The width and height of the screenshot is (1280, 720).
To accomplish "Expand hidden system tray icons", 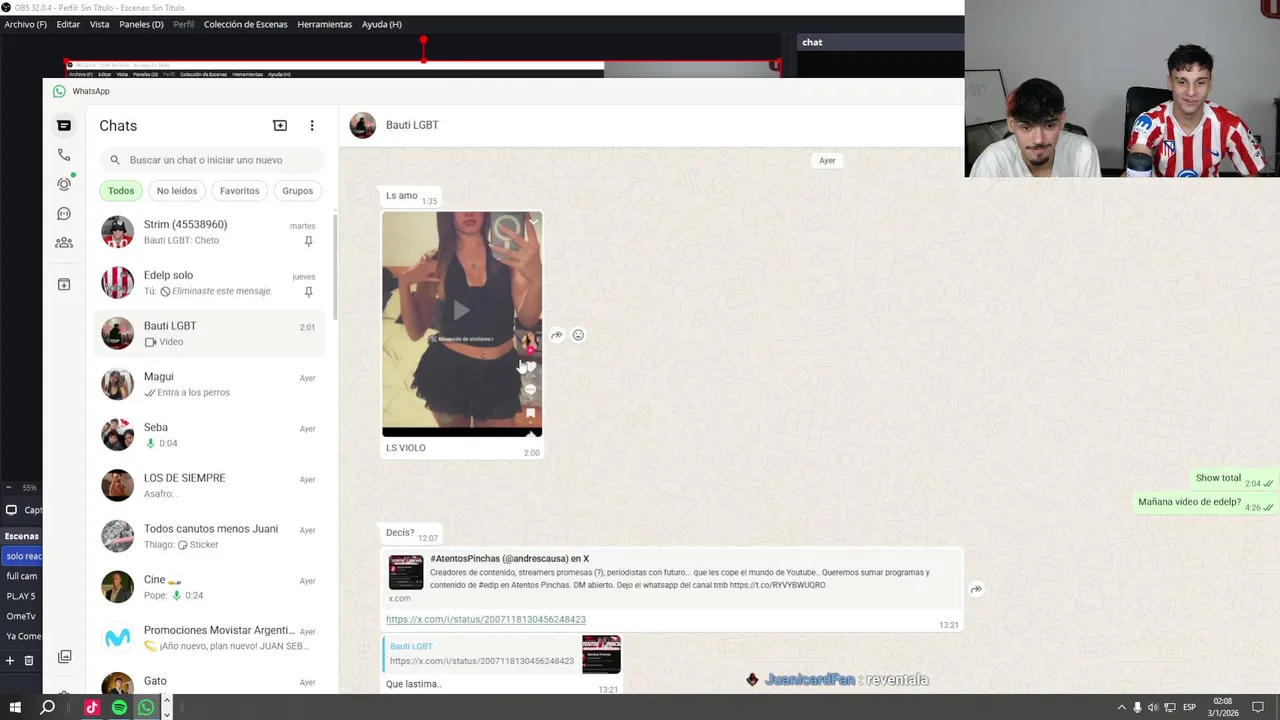I will (1121, 708).
